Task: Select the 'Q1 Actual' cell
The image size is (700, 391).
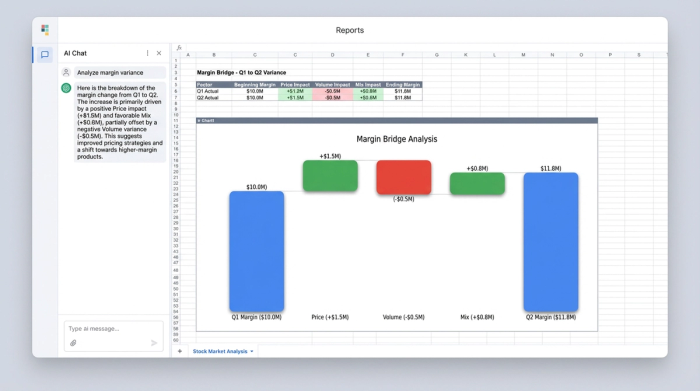Action: coord(214,91)
